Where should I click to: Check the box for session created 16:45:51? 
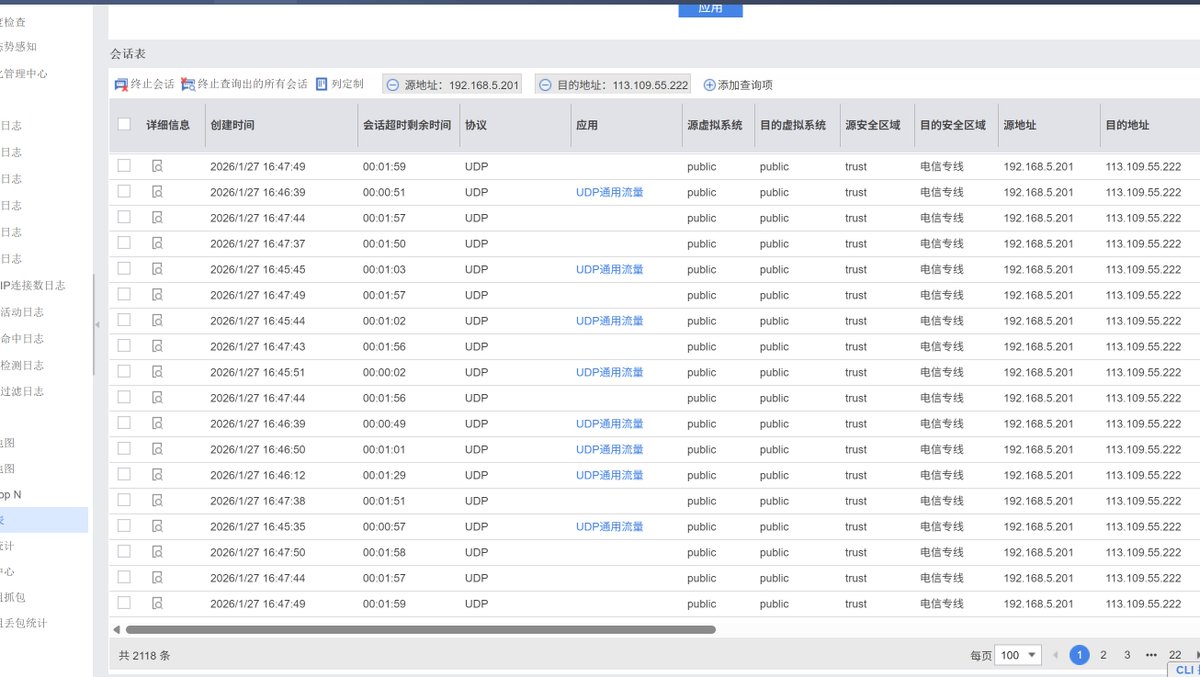click(124, 372)
